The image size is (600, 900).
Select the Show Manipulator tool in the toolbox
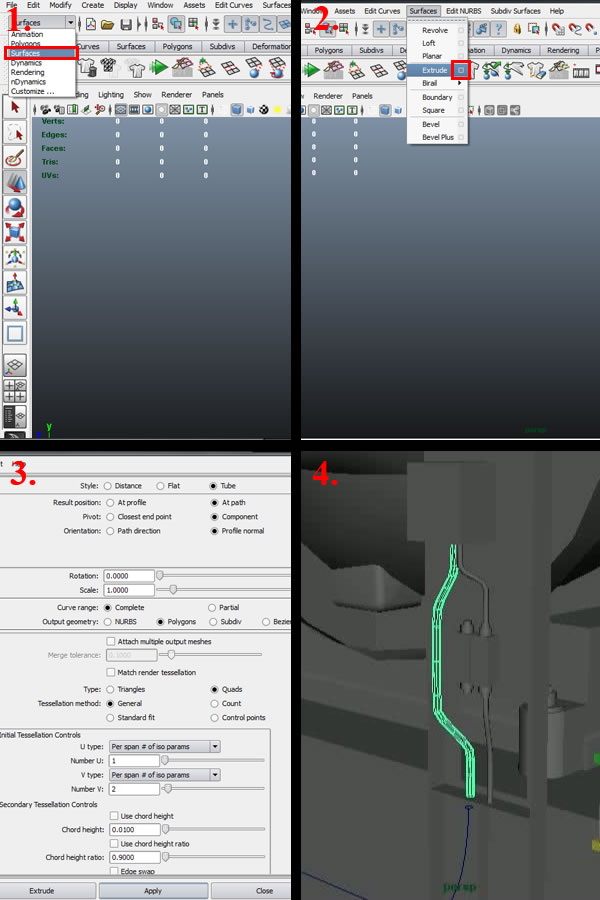coord(15,308)
